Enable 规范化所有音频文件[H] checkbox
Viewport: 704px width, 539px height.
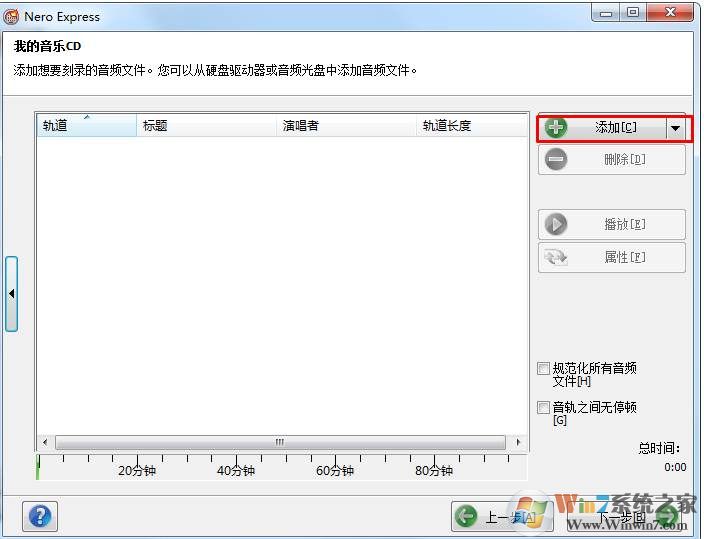point(543,369)
